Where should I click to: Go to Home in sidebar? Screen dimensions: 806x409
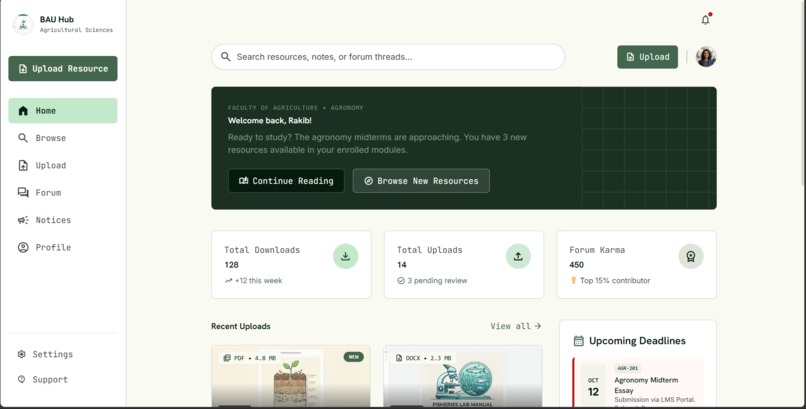click(x=63, y=110)
